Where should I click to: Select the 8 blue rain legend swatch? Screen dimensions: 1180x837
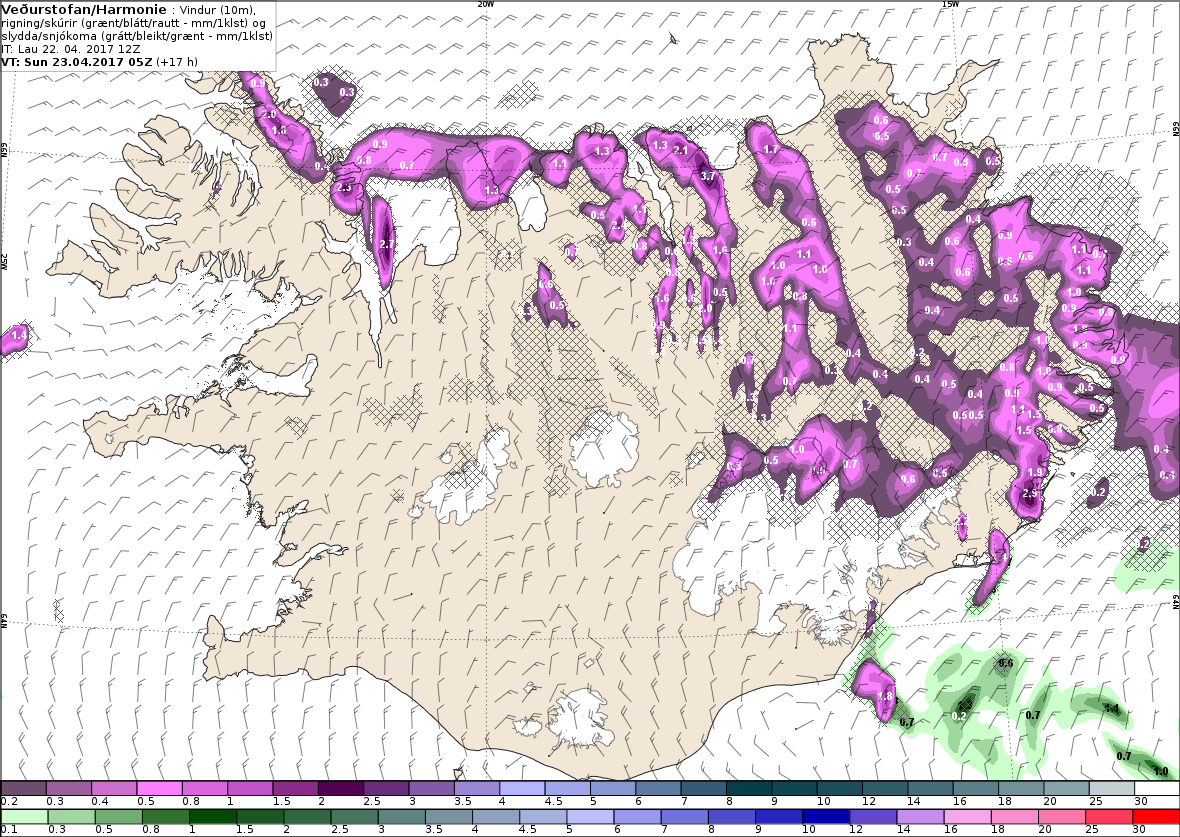coord(731,817)
